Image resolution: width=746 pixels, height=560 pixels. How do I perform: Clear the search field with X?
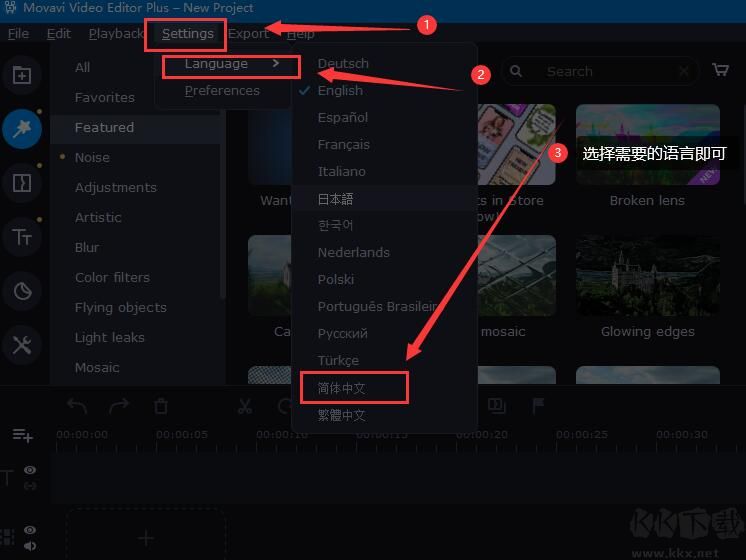pos(684,71)
